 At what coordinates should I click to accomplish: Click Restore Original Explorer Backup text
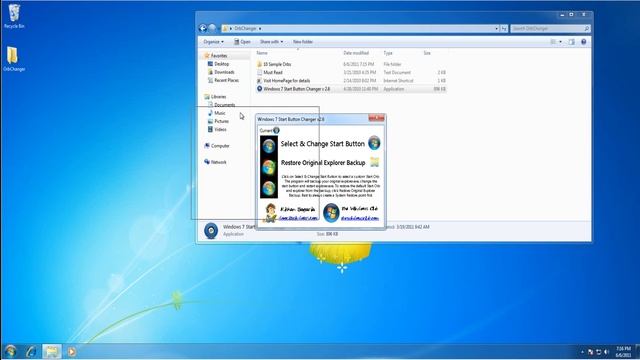[x=323, y=162]
